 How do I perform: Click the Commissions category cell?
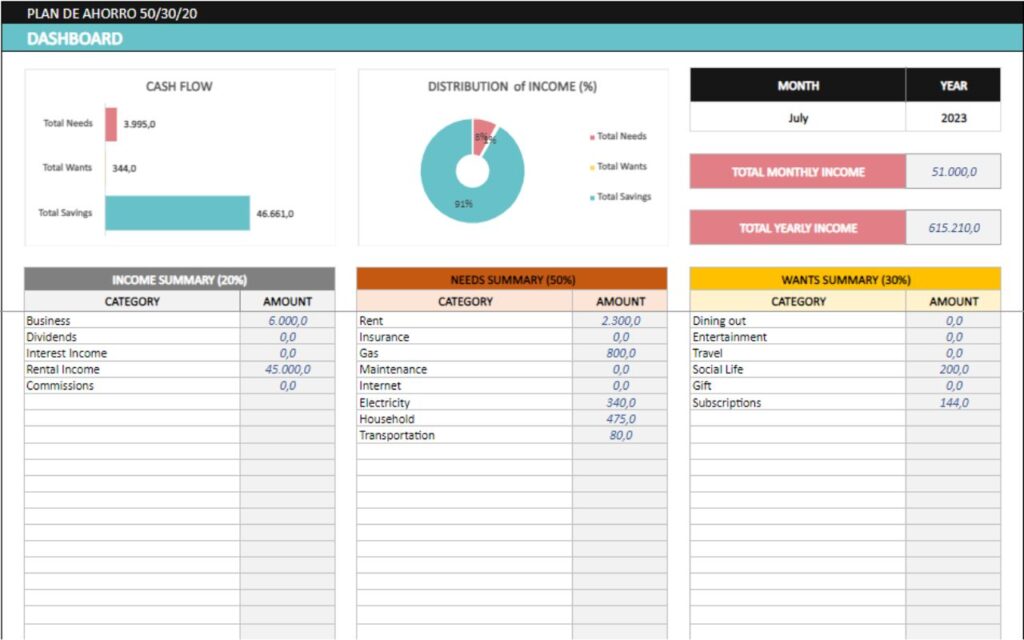[x=132, y=385]
